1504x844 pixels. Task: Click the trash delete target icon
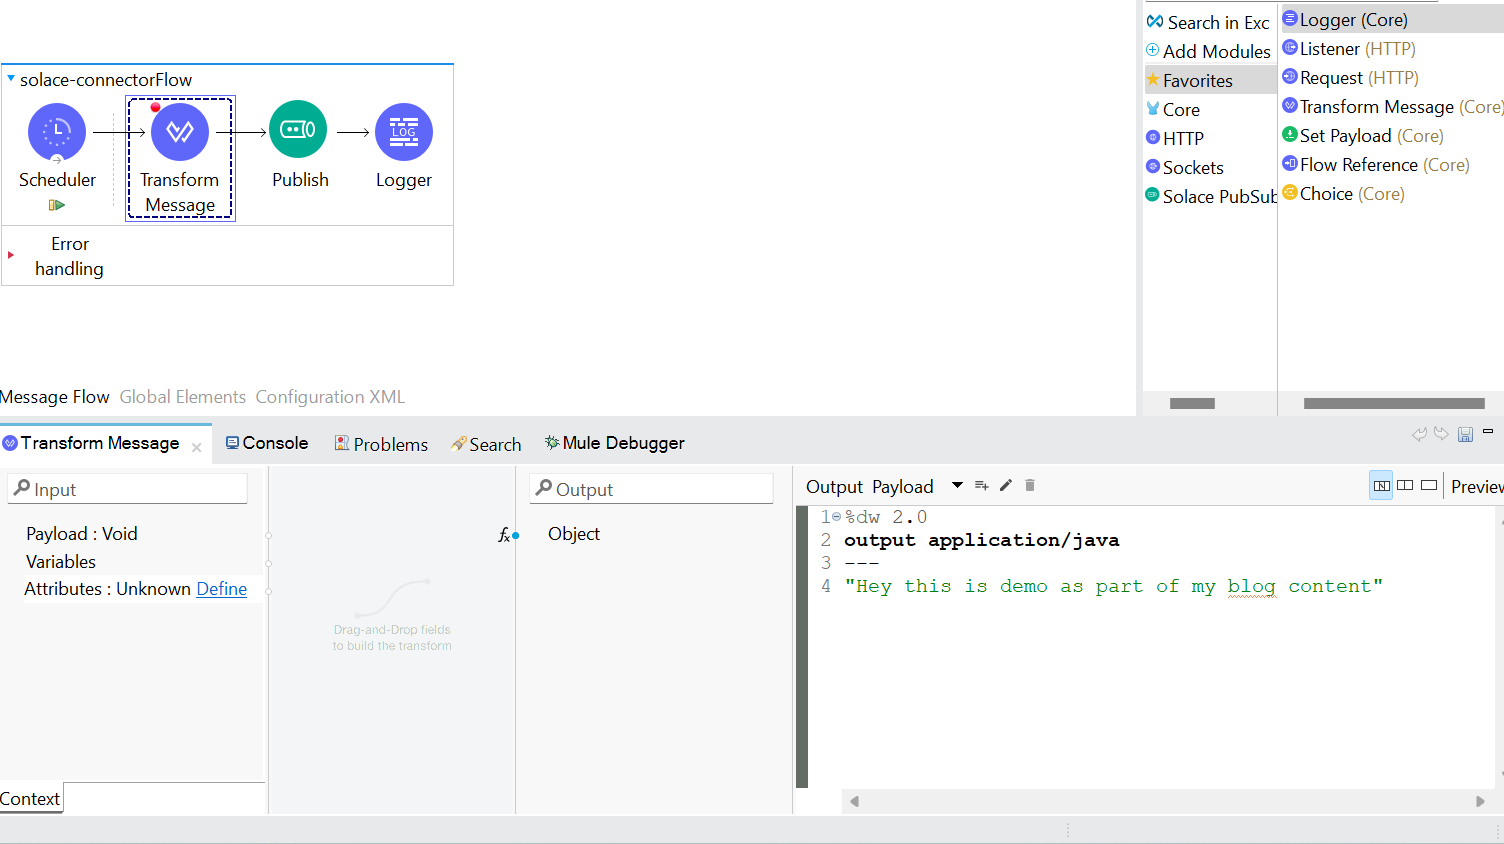(x=1030, y=486)
